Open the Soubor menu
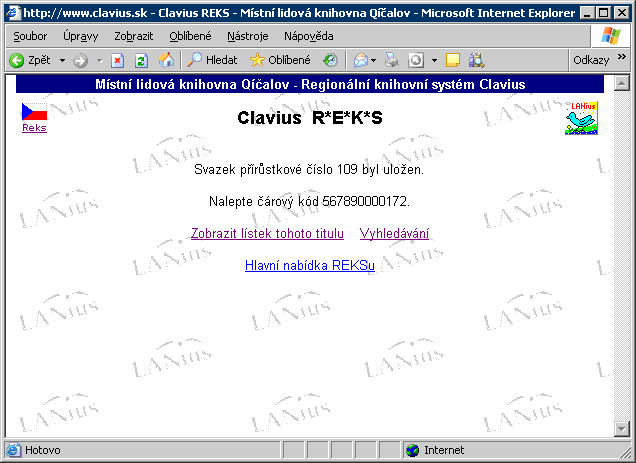Viewport: 636px width, 463px height. (x=30, y=37)
